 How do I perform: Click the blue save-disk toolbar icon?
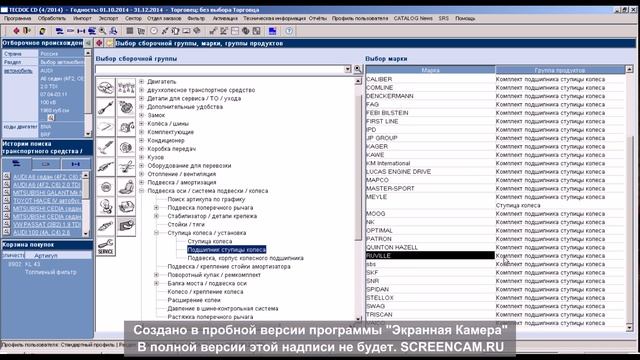click(x=272, y=31)
